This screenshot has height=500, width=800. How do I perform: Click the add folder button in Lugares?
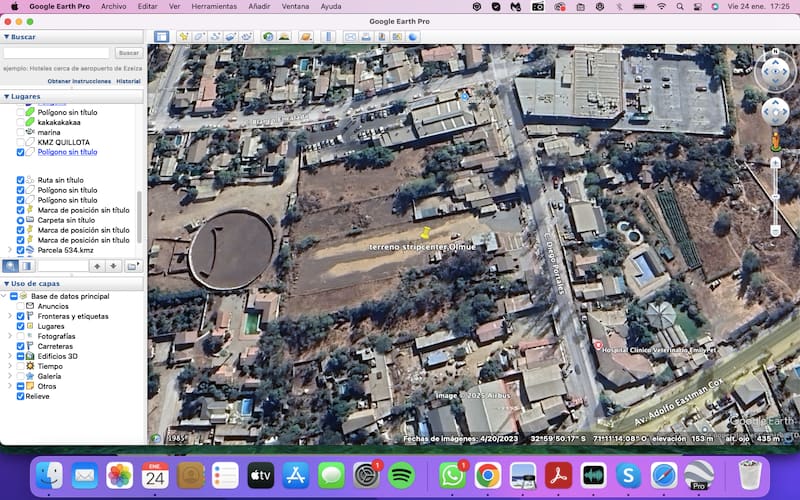[133, 266]
